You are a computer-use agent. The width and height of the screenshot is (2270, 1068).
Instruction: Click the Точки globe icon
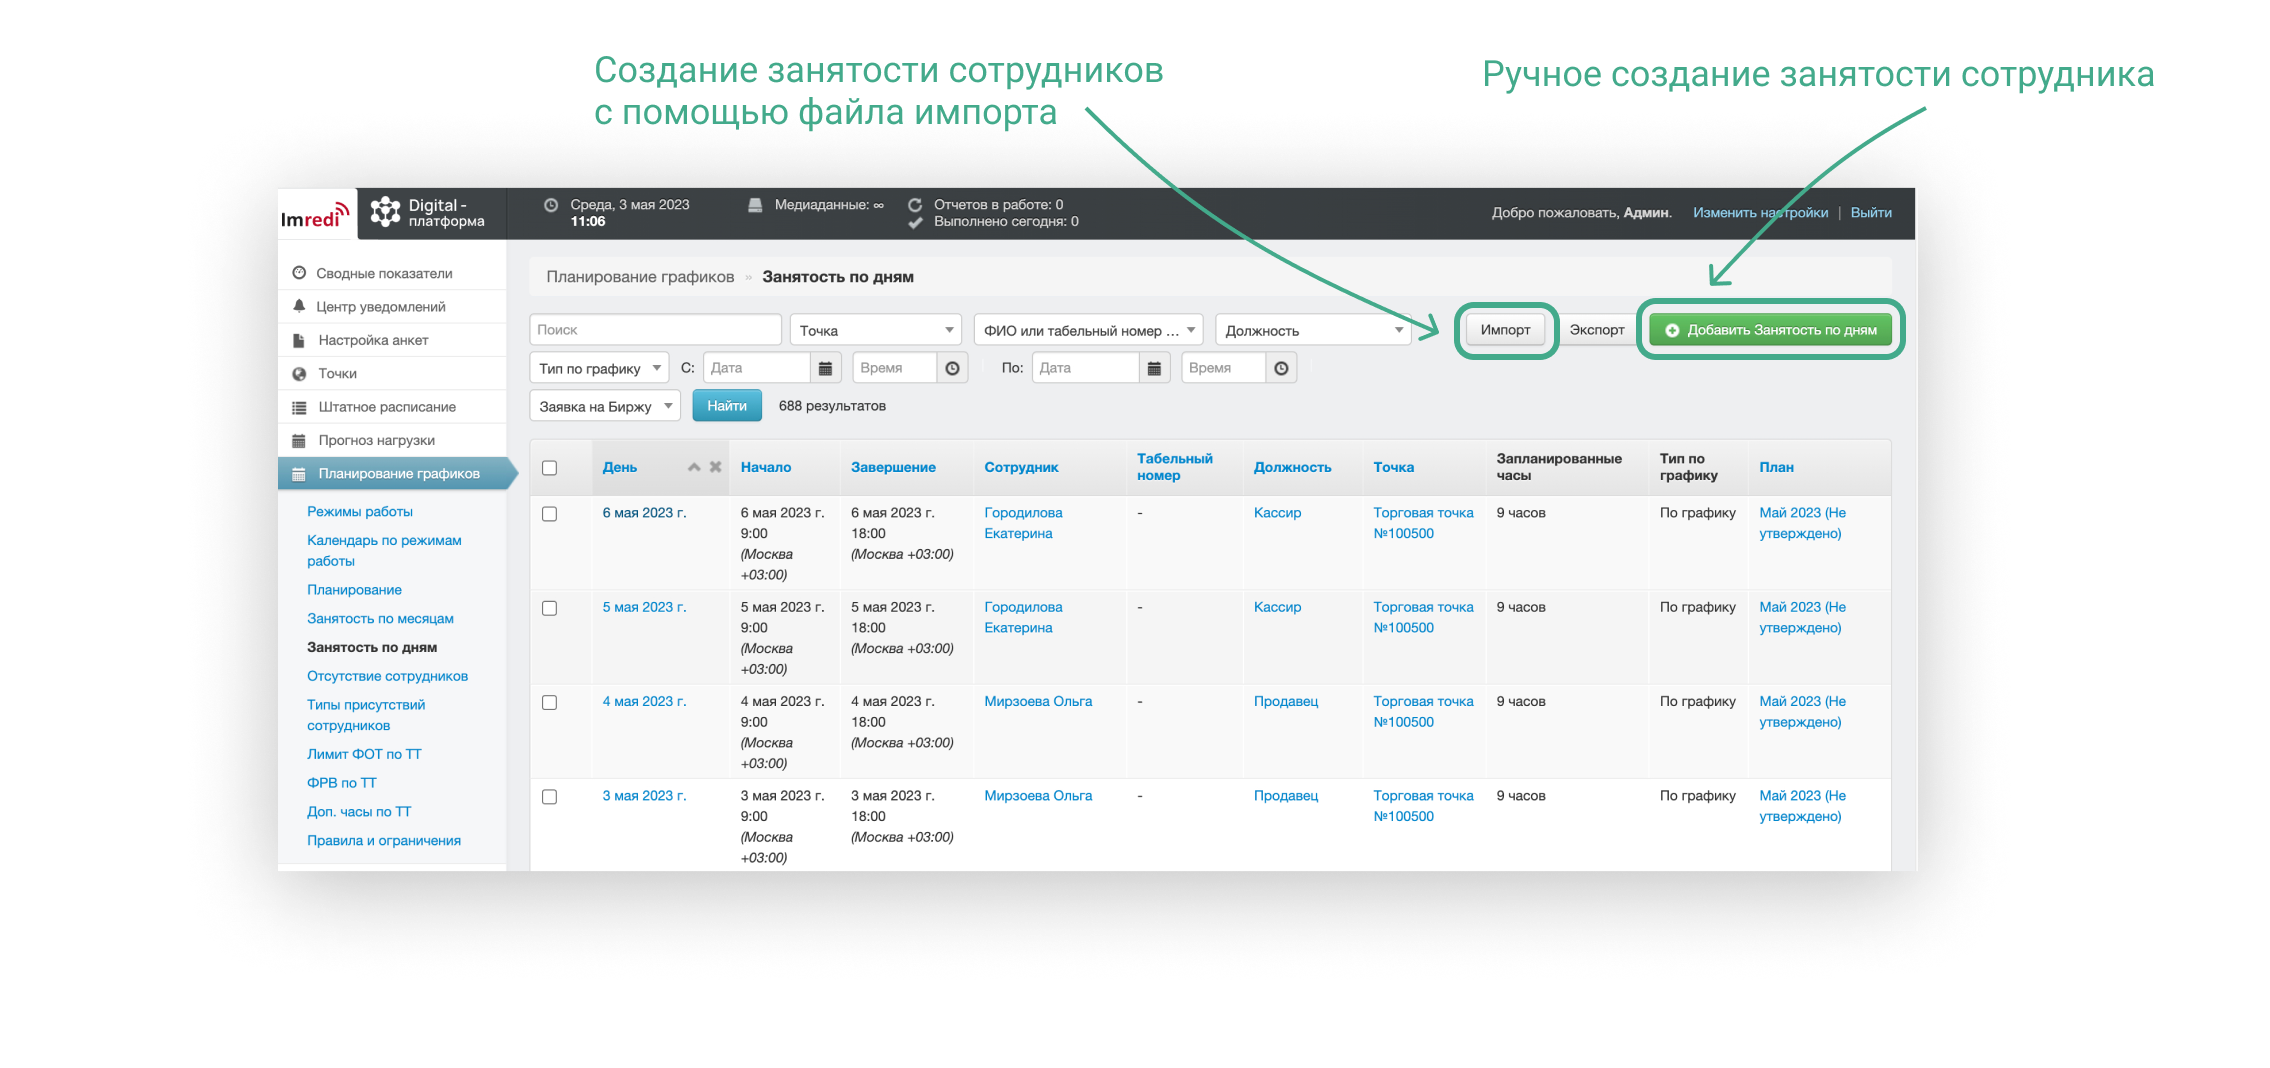(299, 374)
